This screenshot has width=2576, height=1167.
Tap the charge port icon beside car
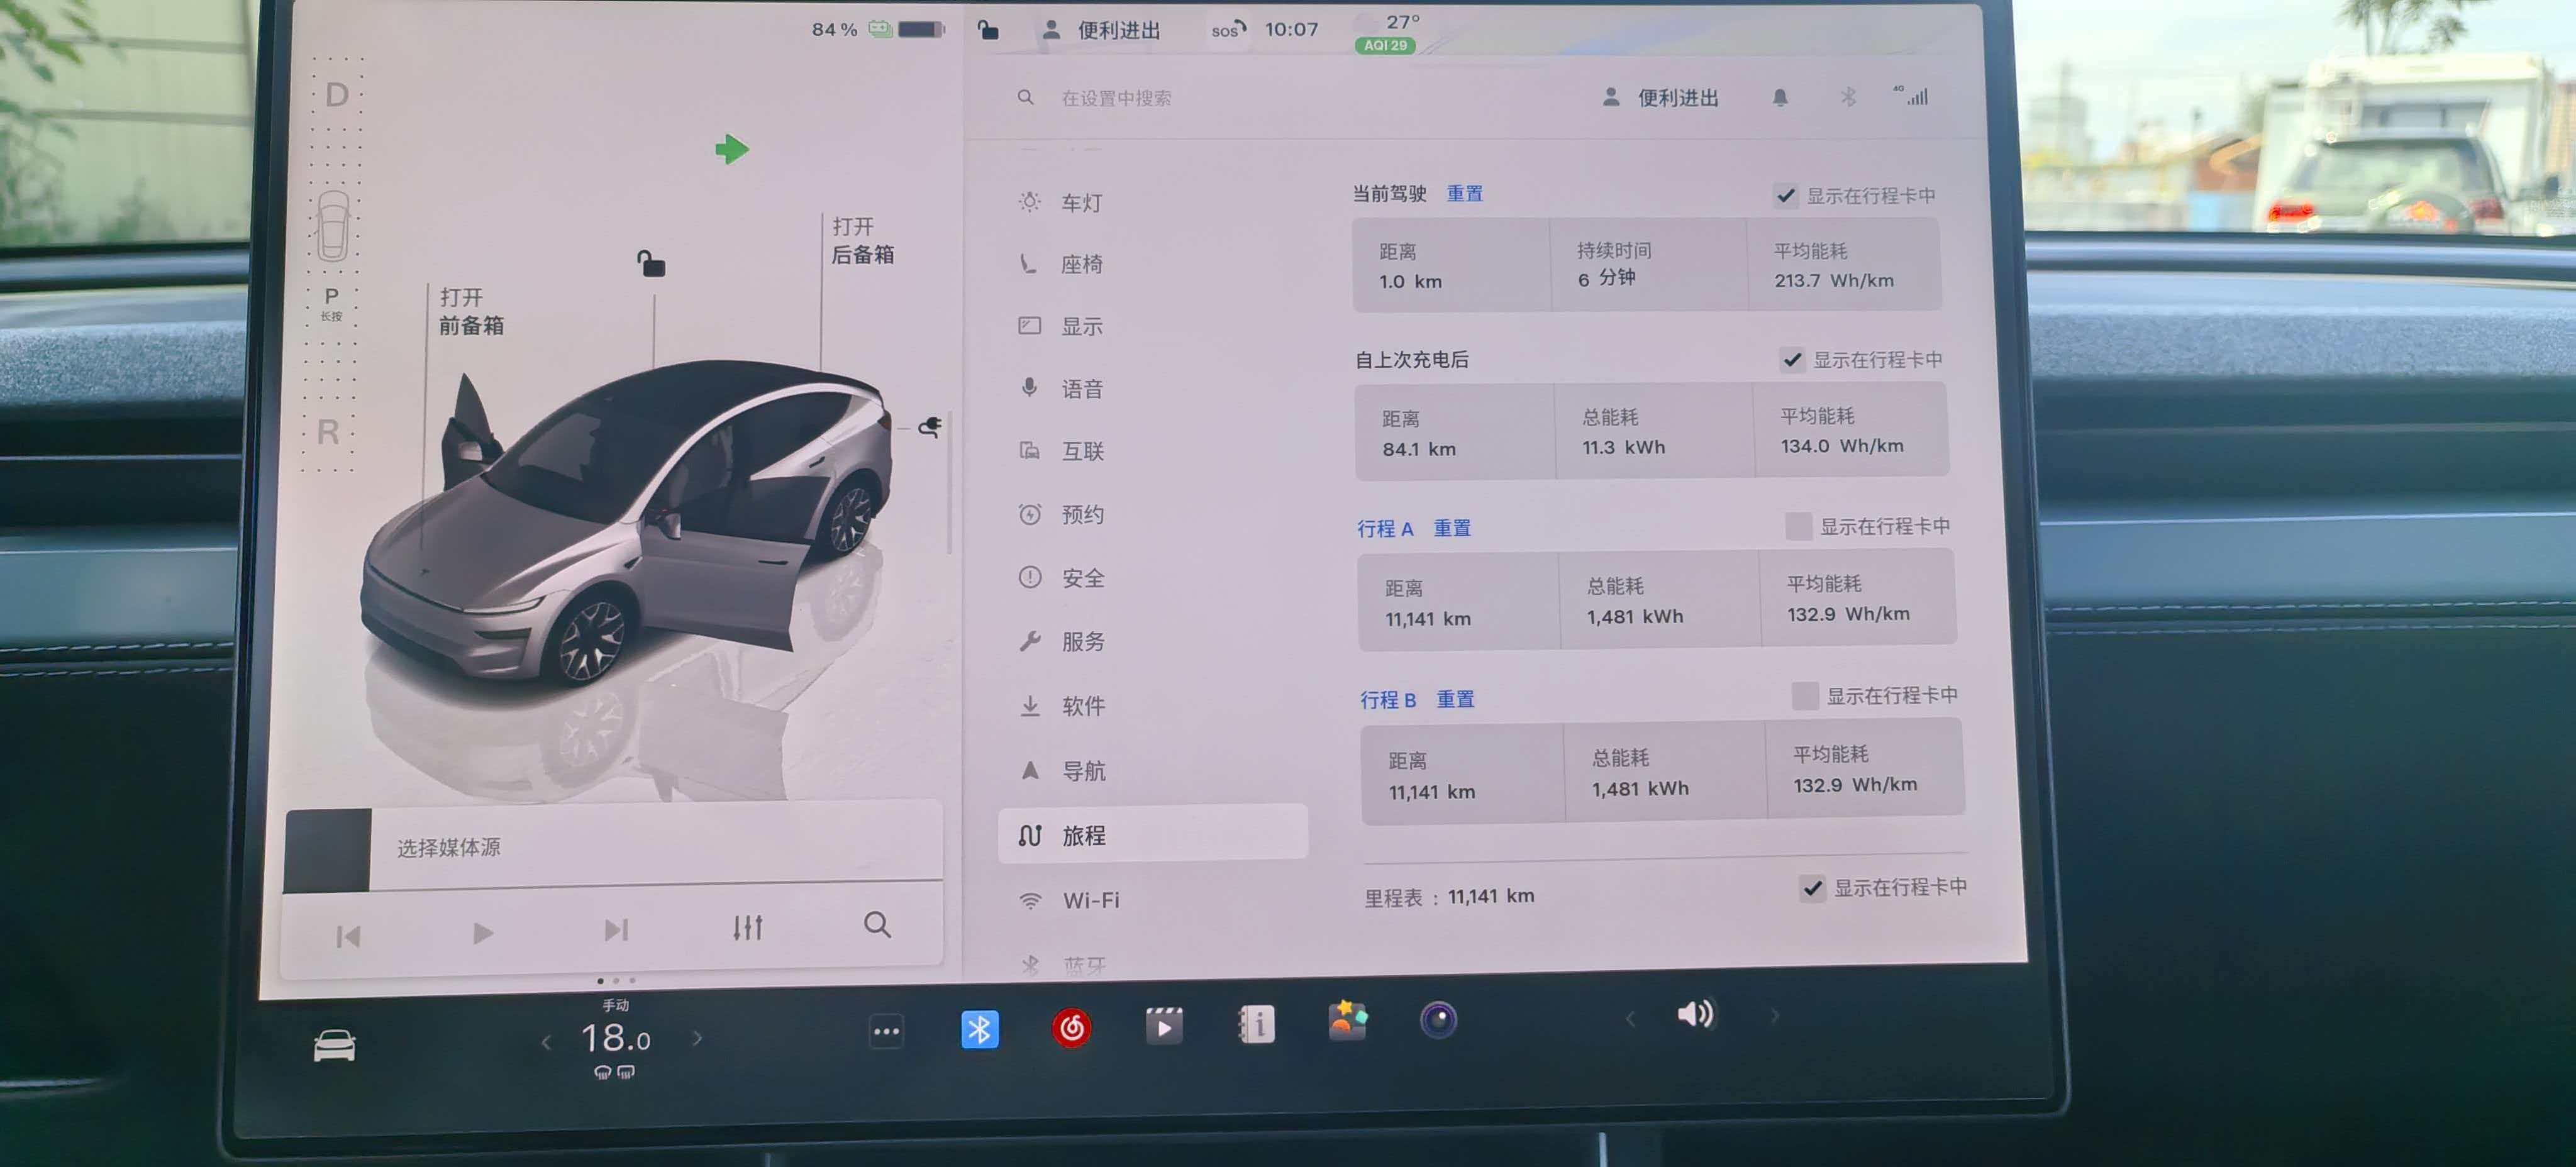coord(930,427)
